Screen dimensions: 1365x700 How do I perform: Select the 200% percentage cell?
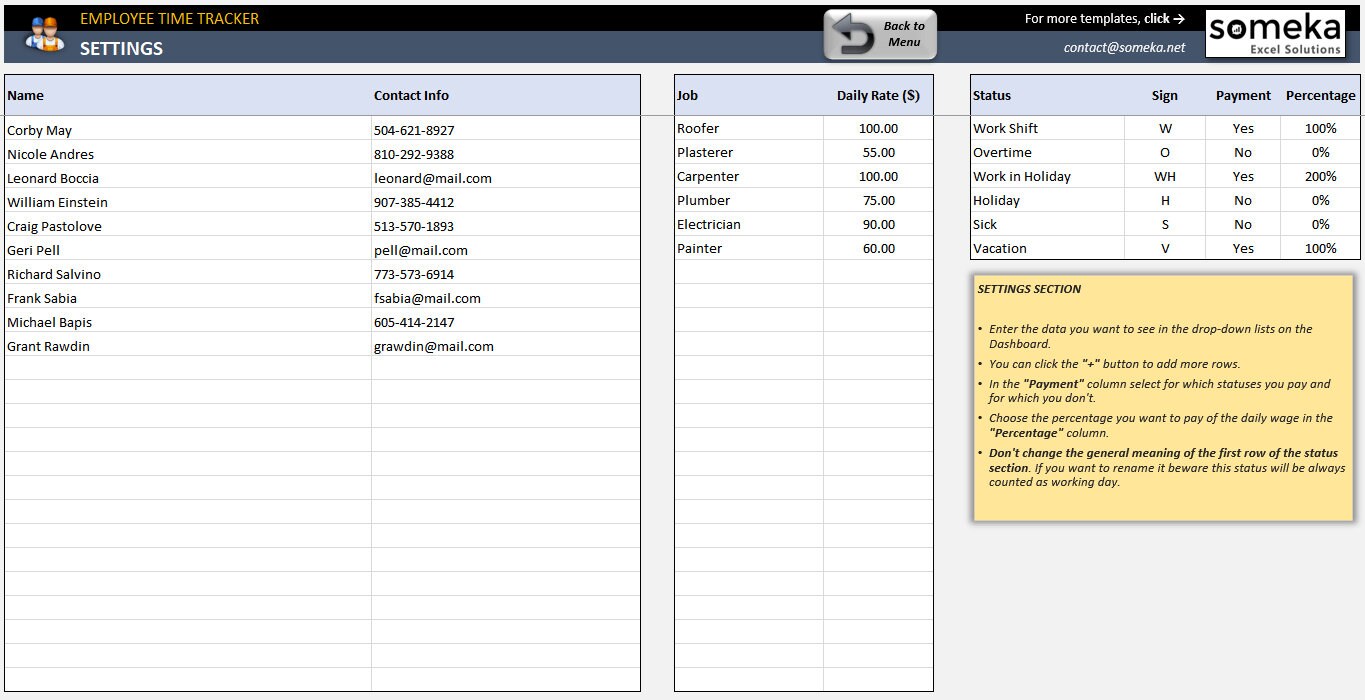coord(1320,176)
